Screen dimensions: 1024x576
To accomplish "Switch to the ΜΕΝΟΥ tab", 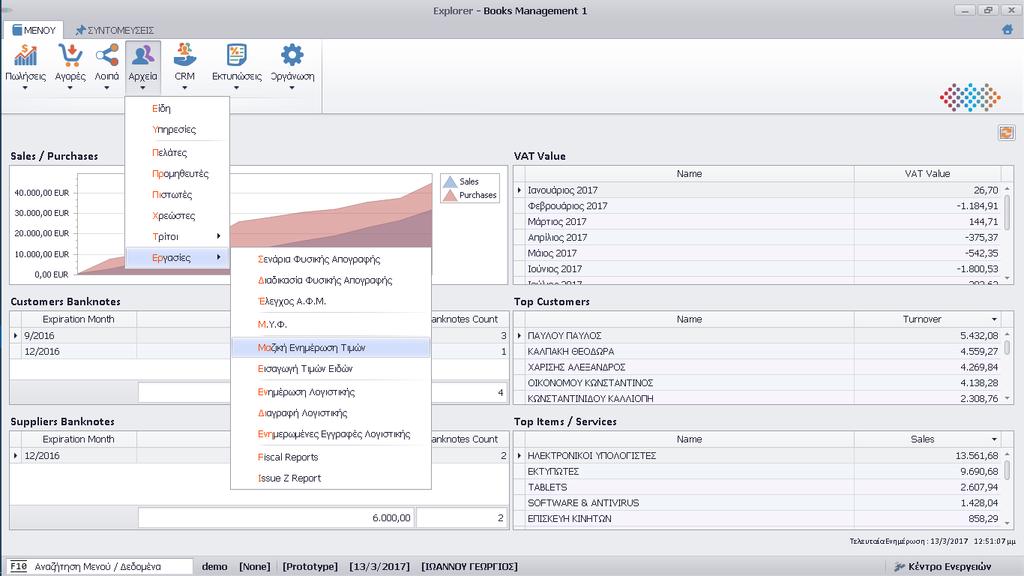I will click(33, 30).
